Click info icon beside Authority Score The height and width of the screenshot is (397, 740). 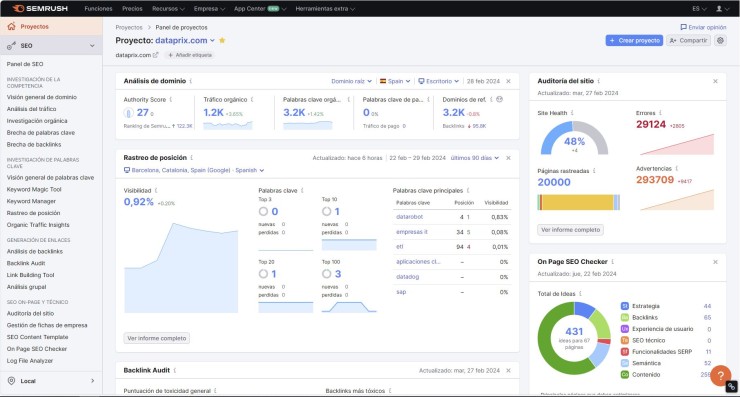171,100
